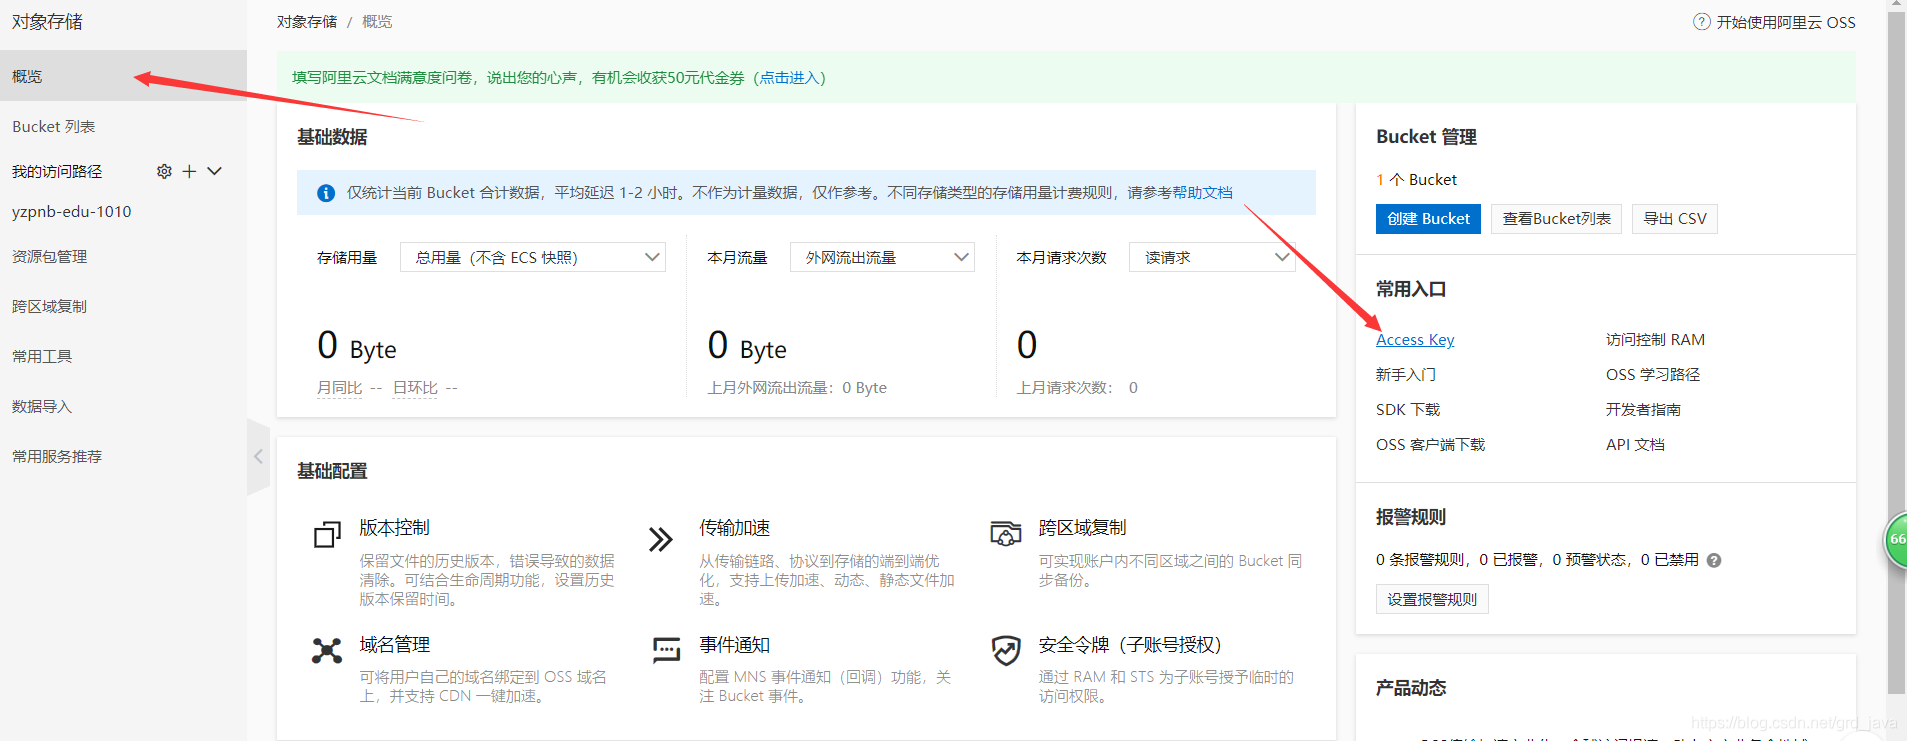The image size is (1907, 741).
Task: Click the 导出 CSV button
Action: pos(1675,219)
